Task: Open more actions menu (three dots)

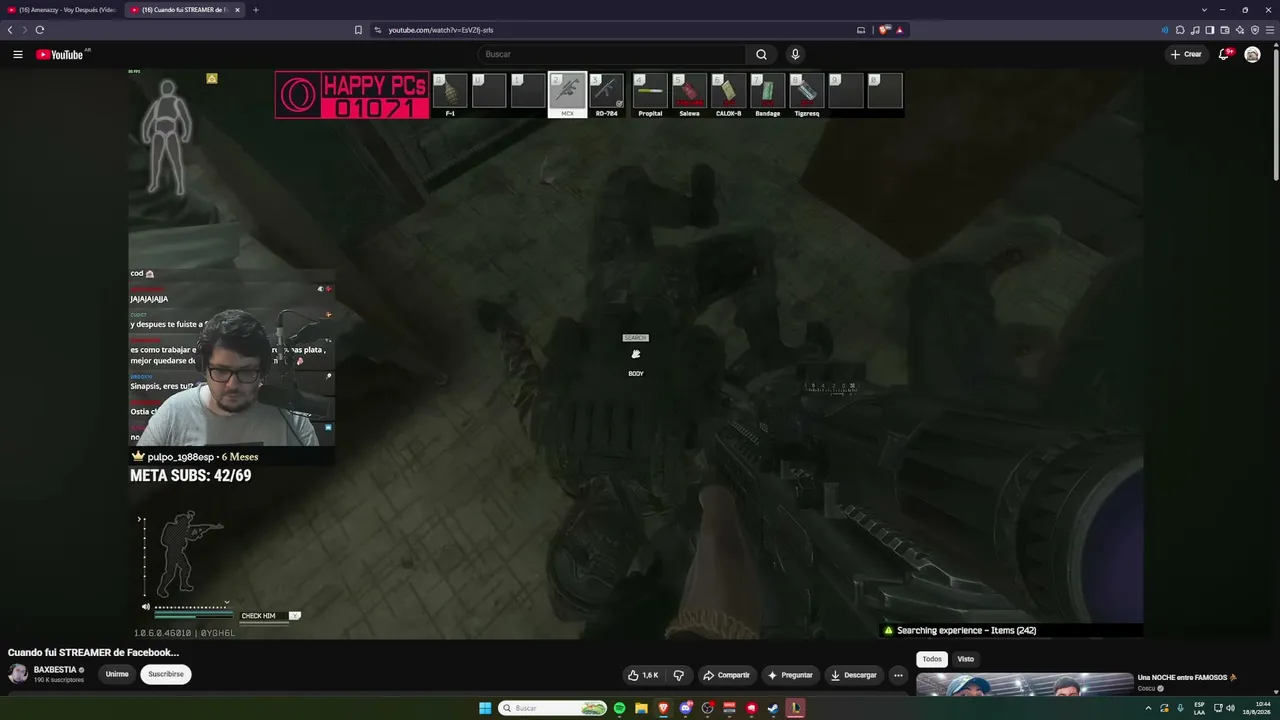Action: pos(898,675)
